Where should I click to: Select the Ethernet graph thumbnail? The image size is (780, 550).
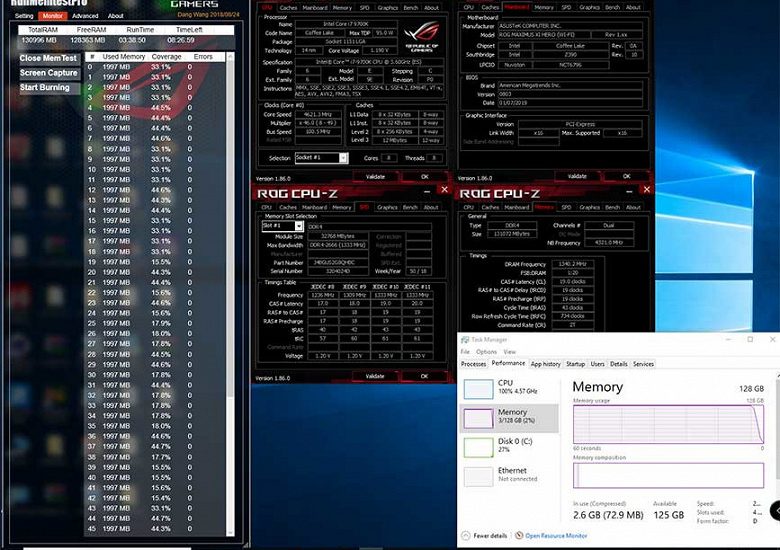pos(479,475)
